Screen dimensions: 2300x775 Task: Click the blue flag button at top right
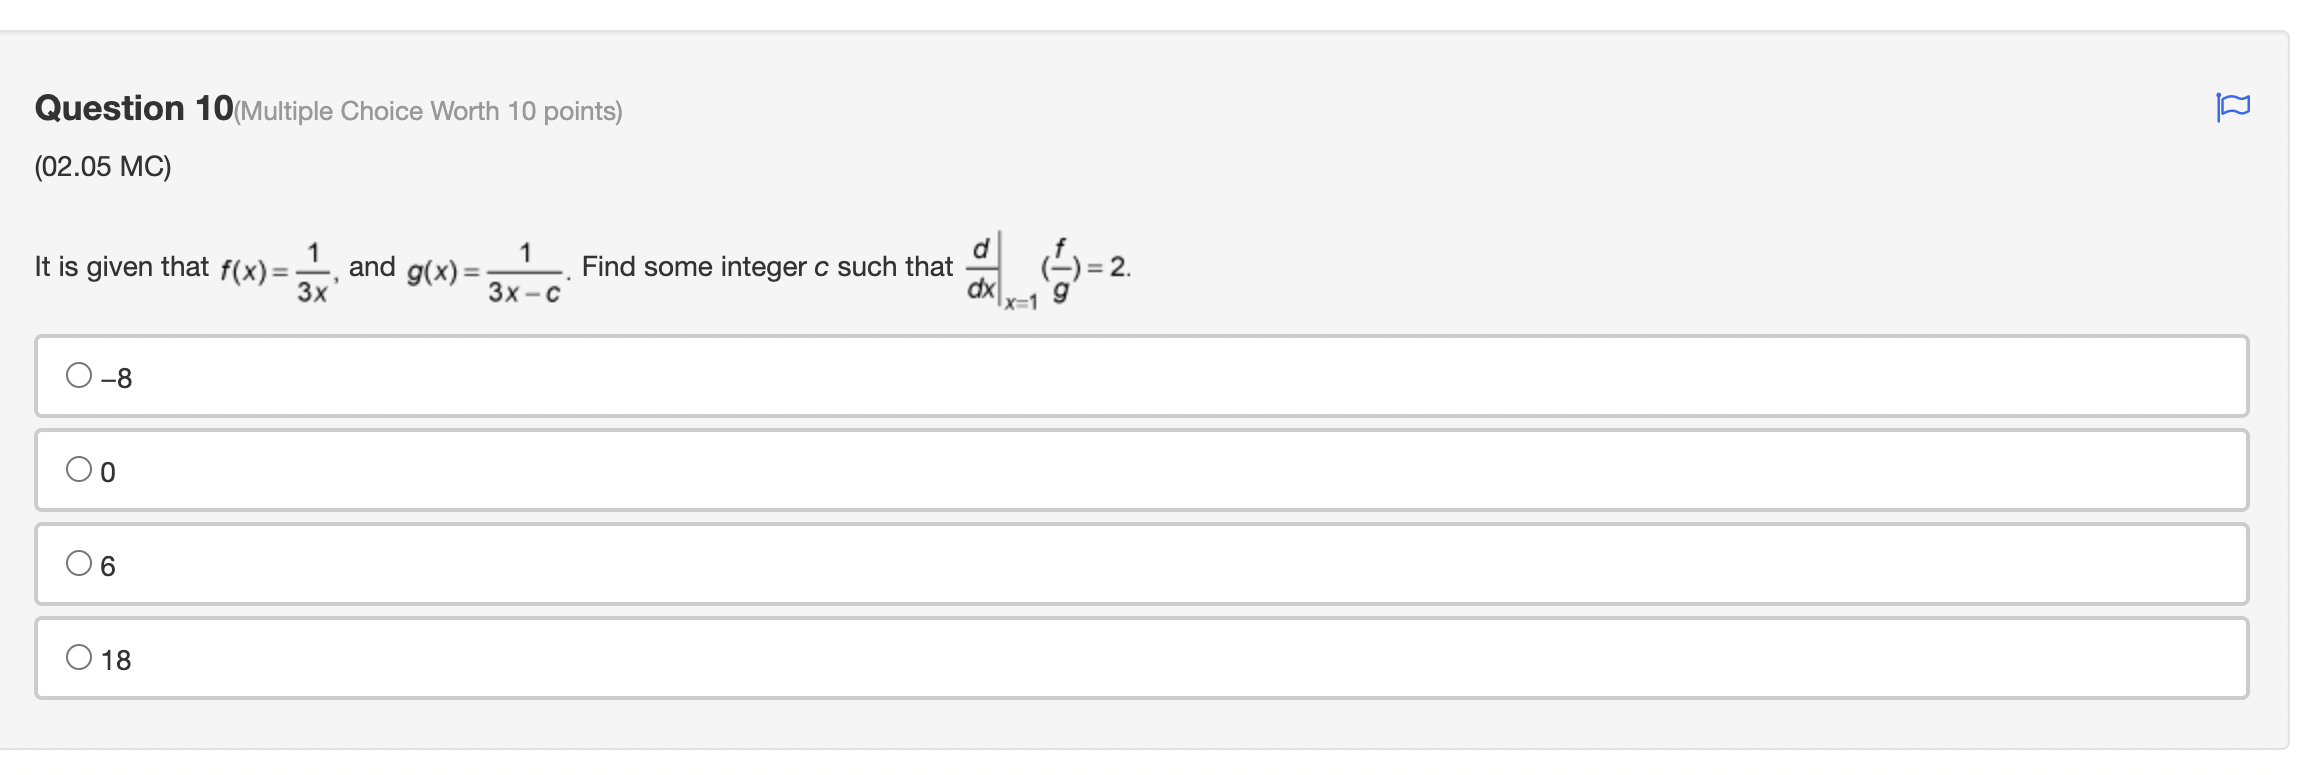coord(2235,107)
